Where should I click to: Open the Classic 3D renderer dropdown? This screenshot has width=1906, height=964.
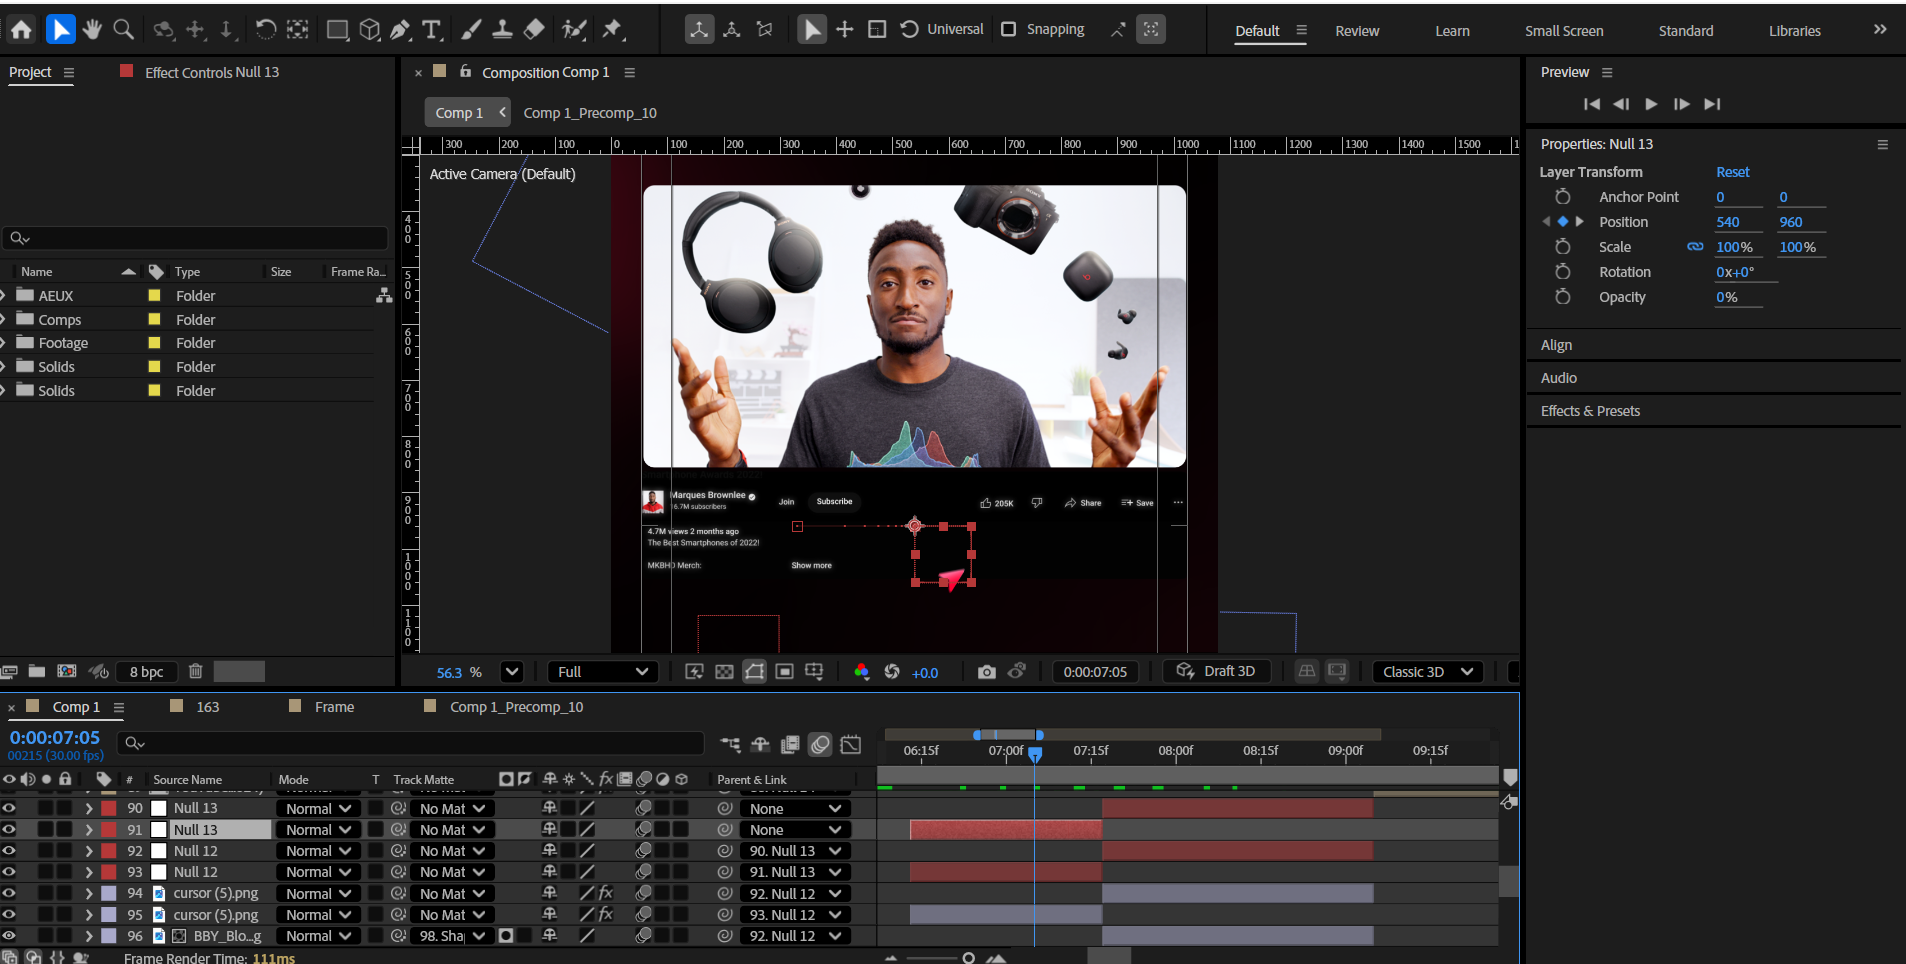coord(1427,672)
